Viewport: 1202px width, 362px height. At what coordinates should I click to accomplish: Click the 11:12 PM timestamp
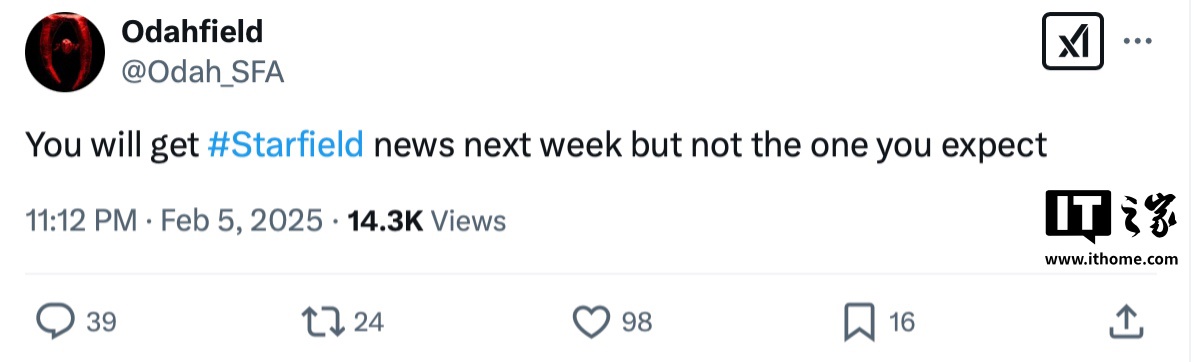[x=80, y=221]
